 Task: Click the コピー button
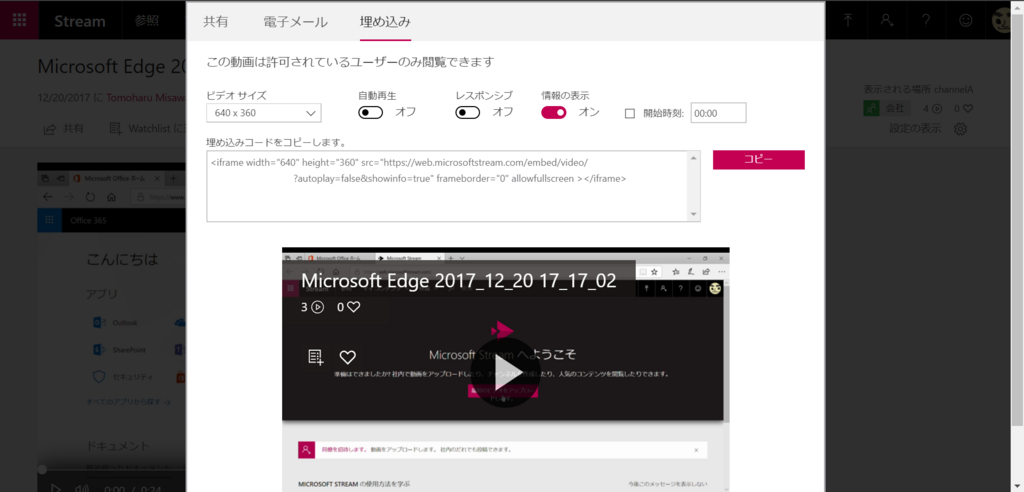pos(758,159)
